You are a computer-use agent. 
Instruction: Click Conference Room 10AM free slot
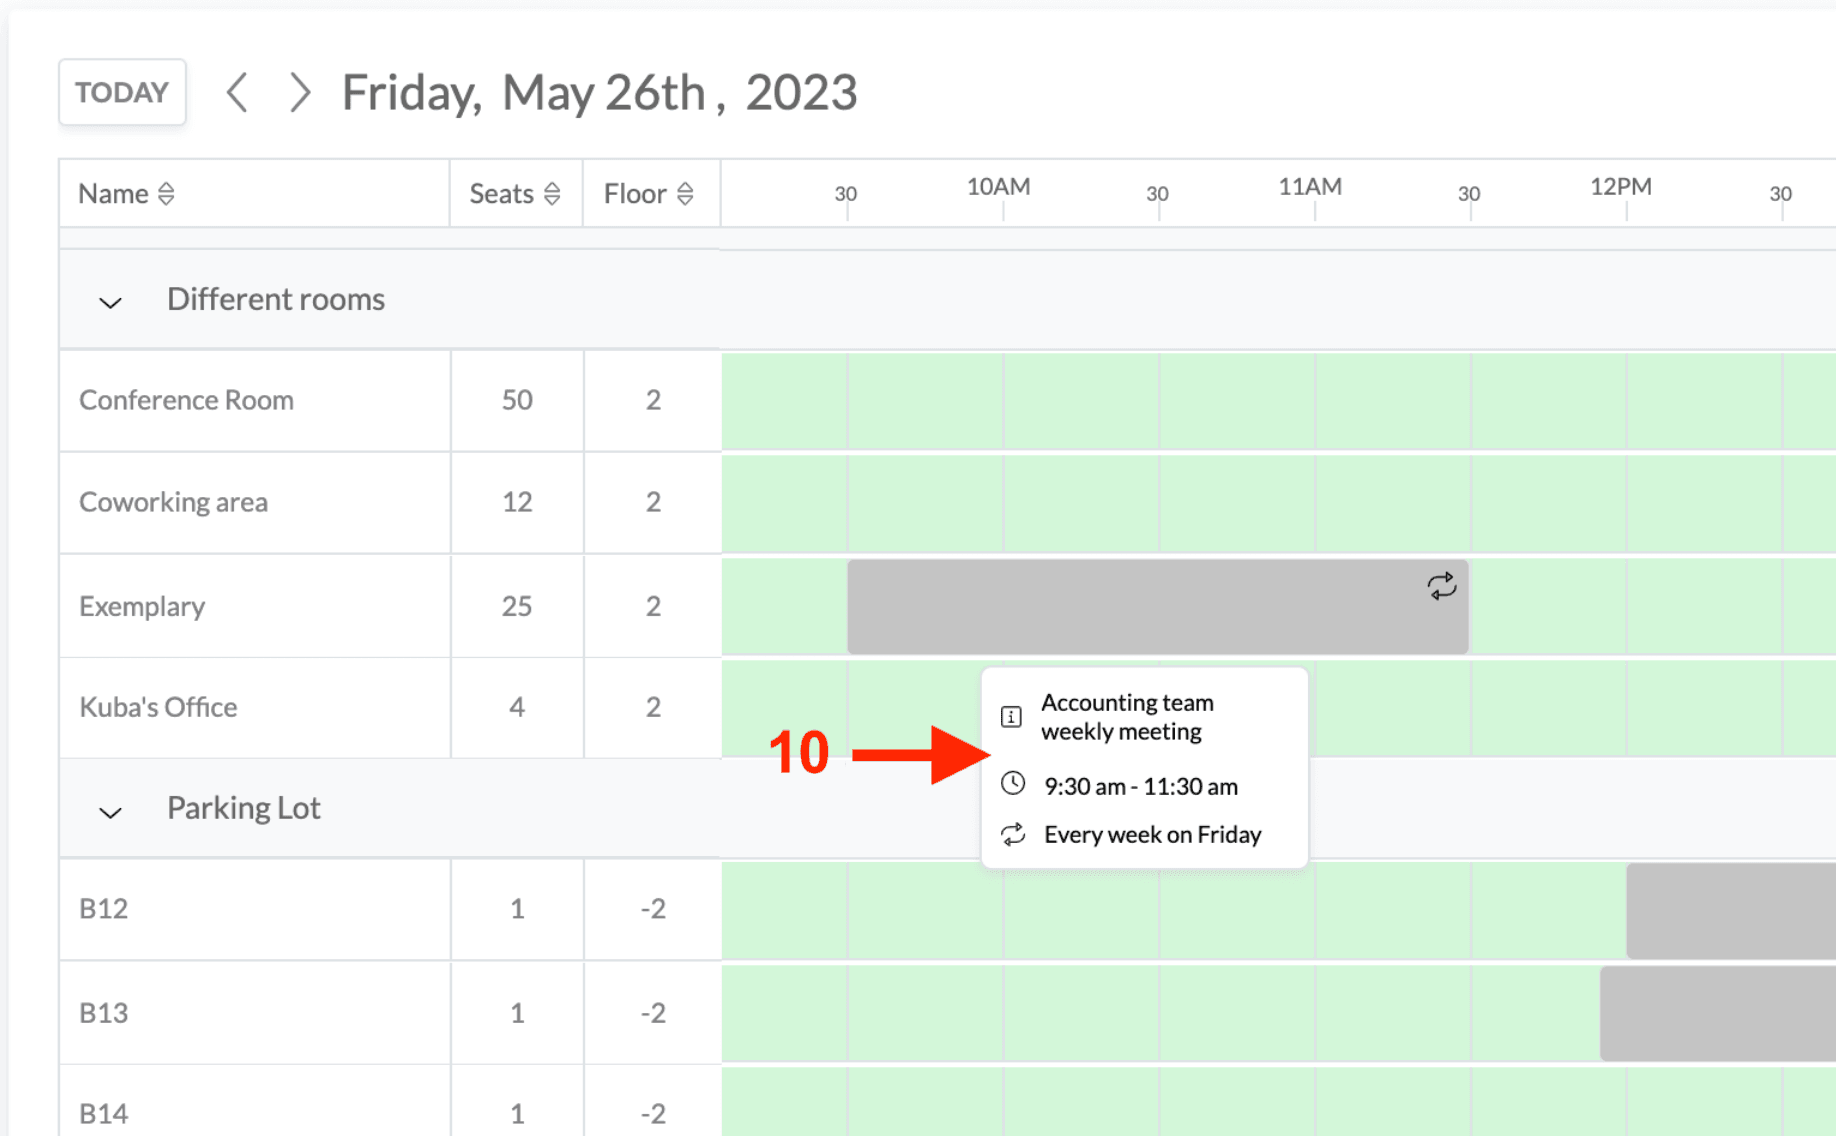(1080, 401)
